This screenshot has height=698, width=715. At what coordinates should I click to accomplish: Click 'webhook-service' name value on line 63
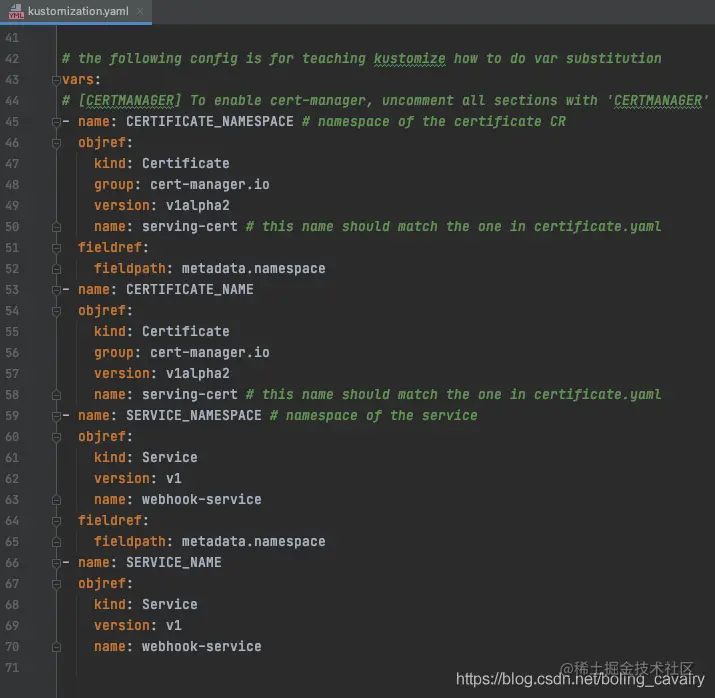[202, 500]
